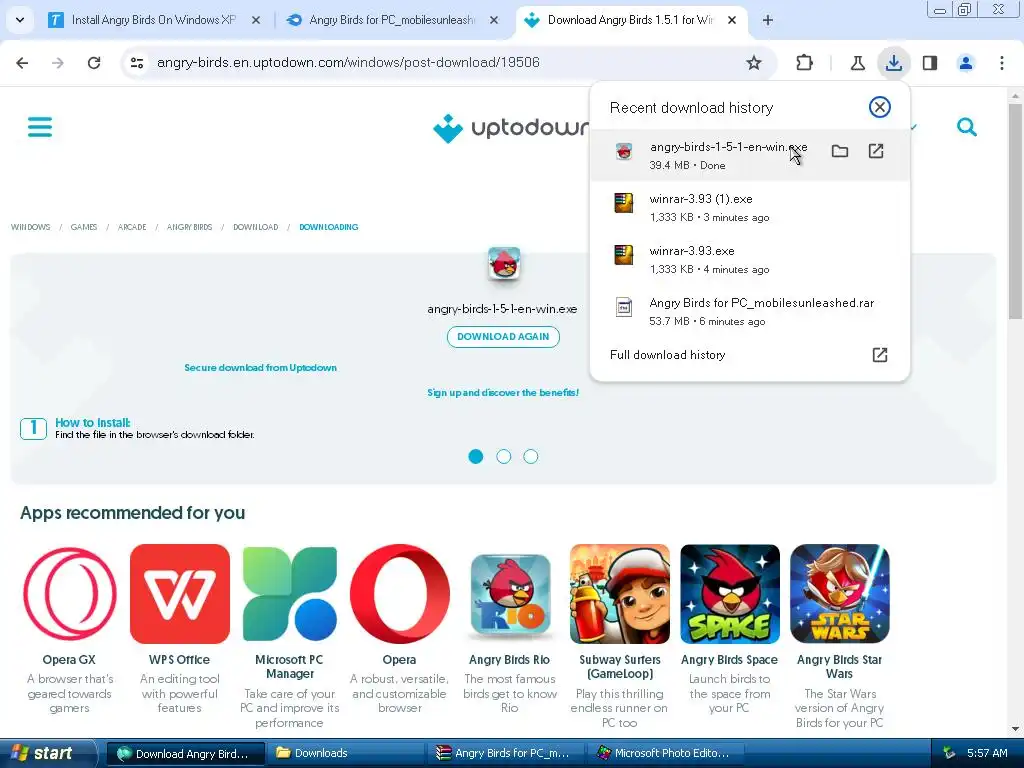Open Chrome three-dot menu
The width and height of the screenshot is (1024, 768).
tap(1002, 63)
